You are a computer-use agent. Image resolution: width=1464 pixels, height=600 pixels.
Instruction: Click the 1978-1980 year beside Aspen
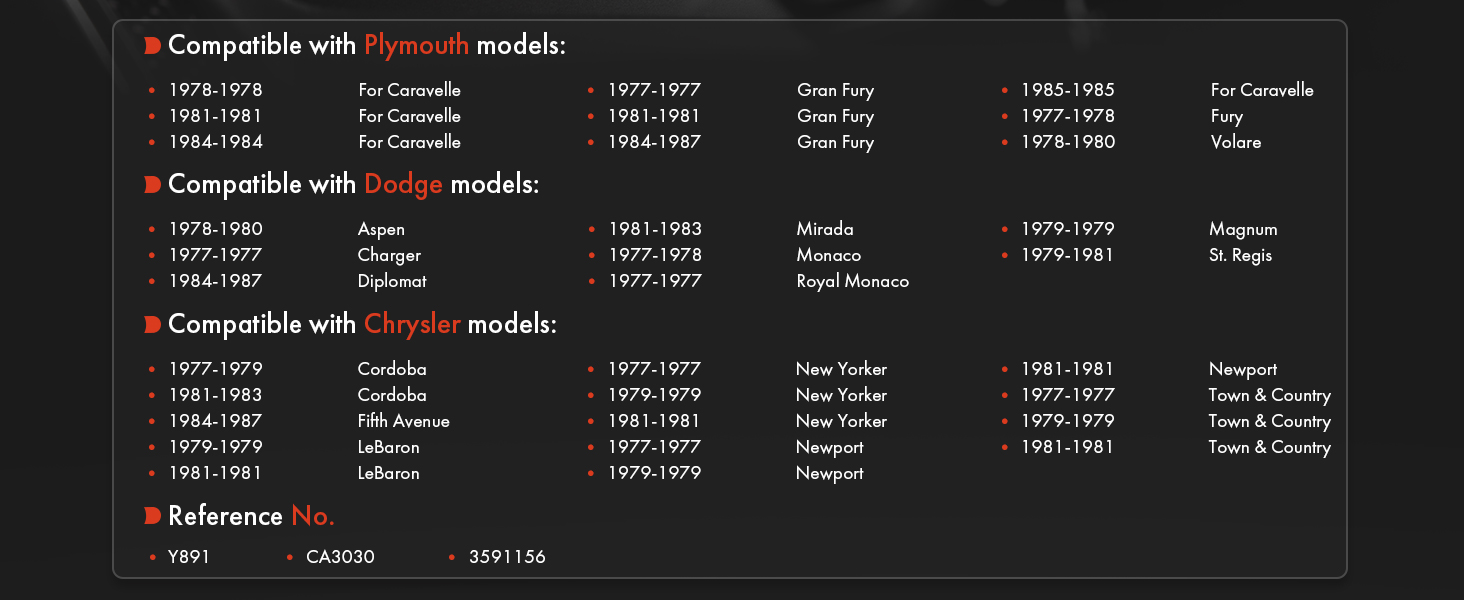tap(215, 229)
